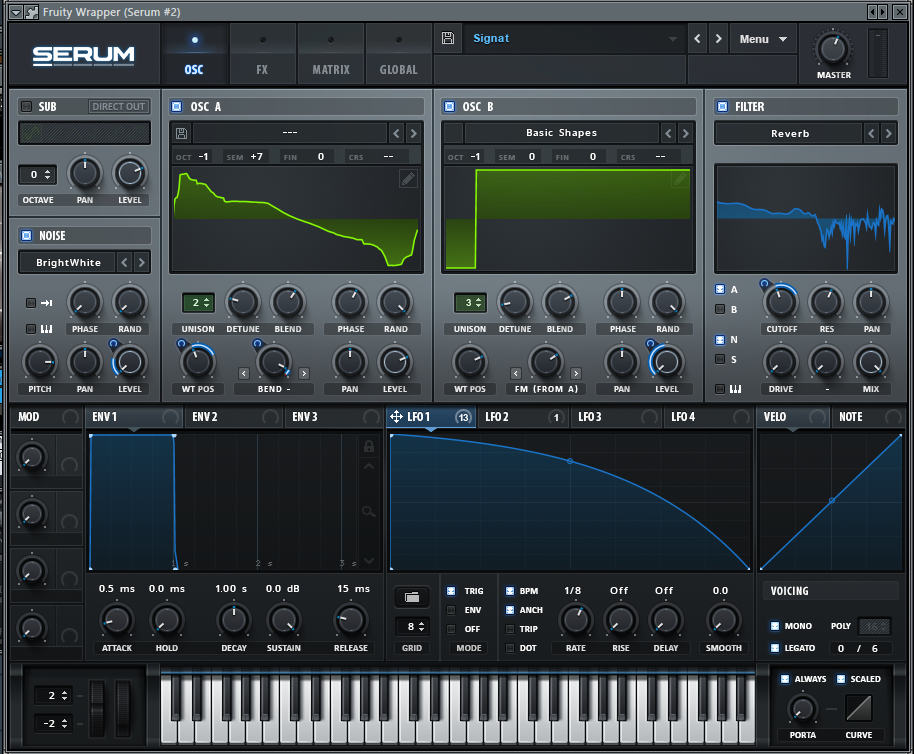Select the NOTE tab
The height and width of the screenshot is (754, 914).
click(869, 417)
